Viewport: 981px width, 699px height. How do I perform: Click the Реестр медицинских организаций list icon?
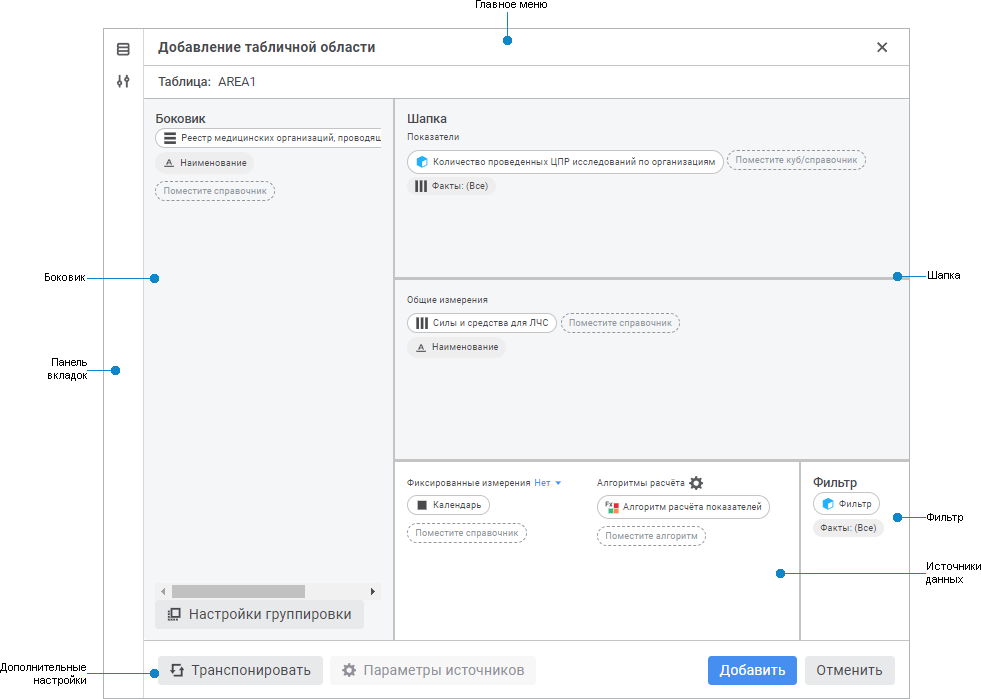170,139
